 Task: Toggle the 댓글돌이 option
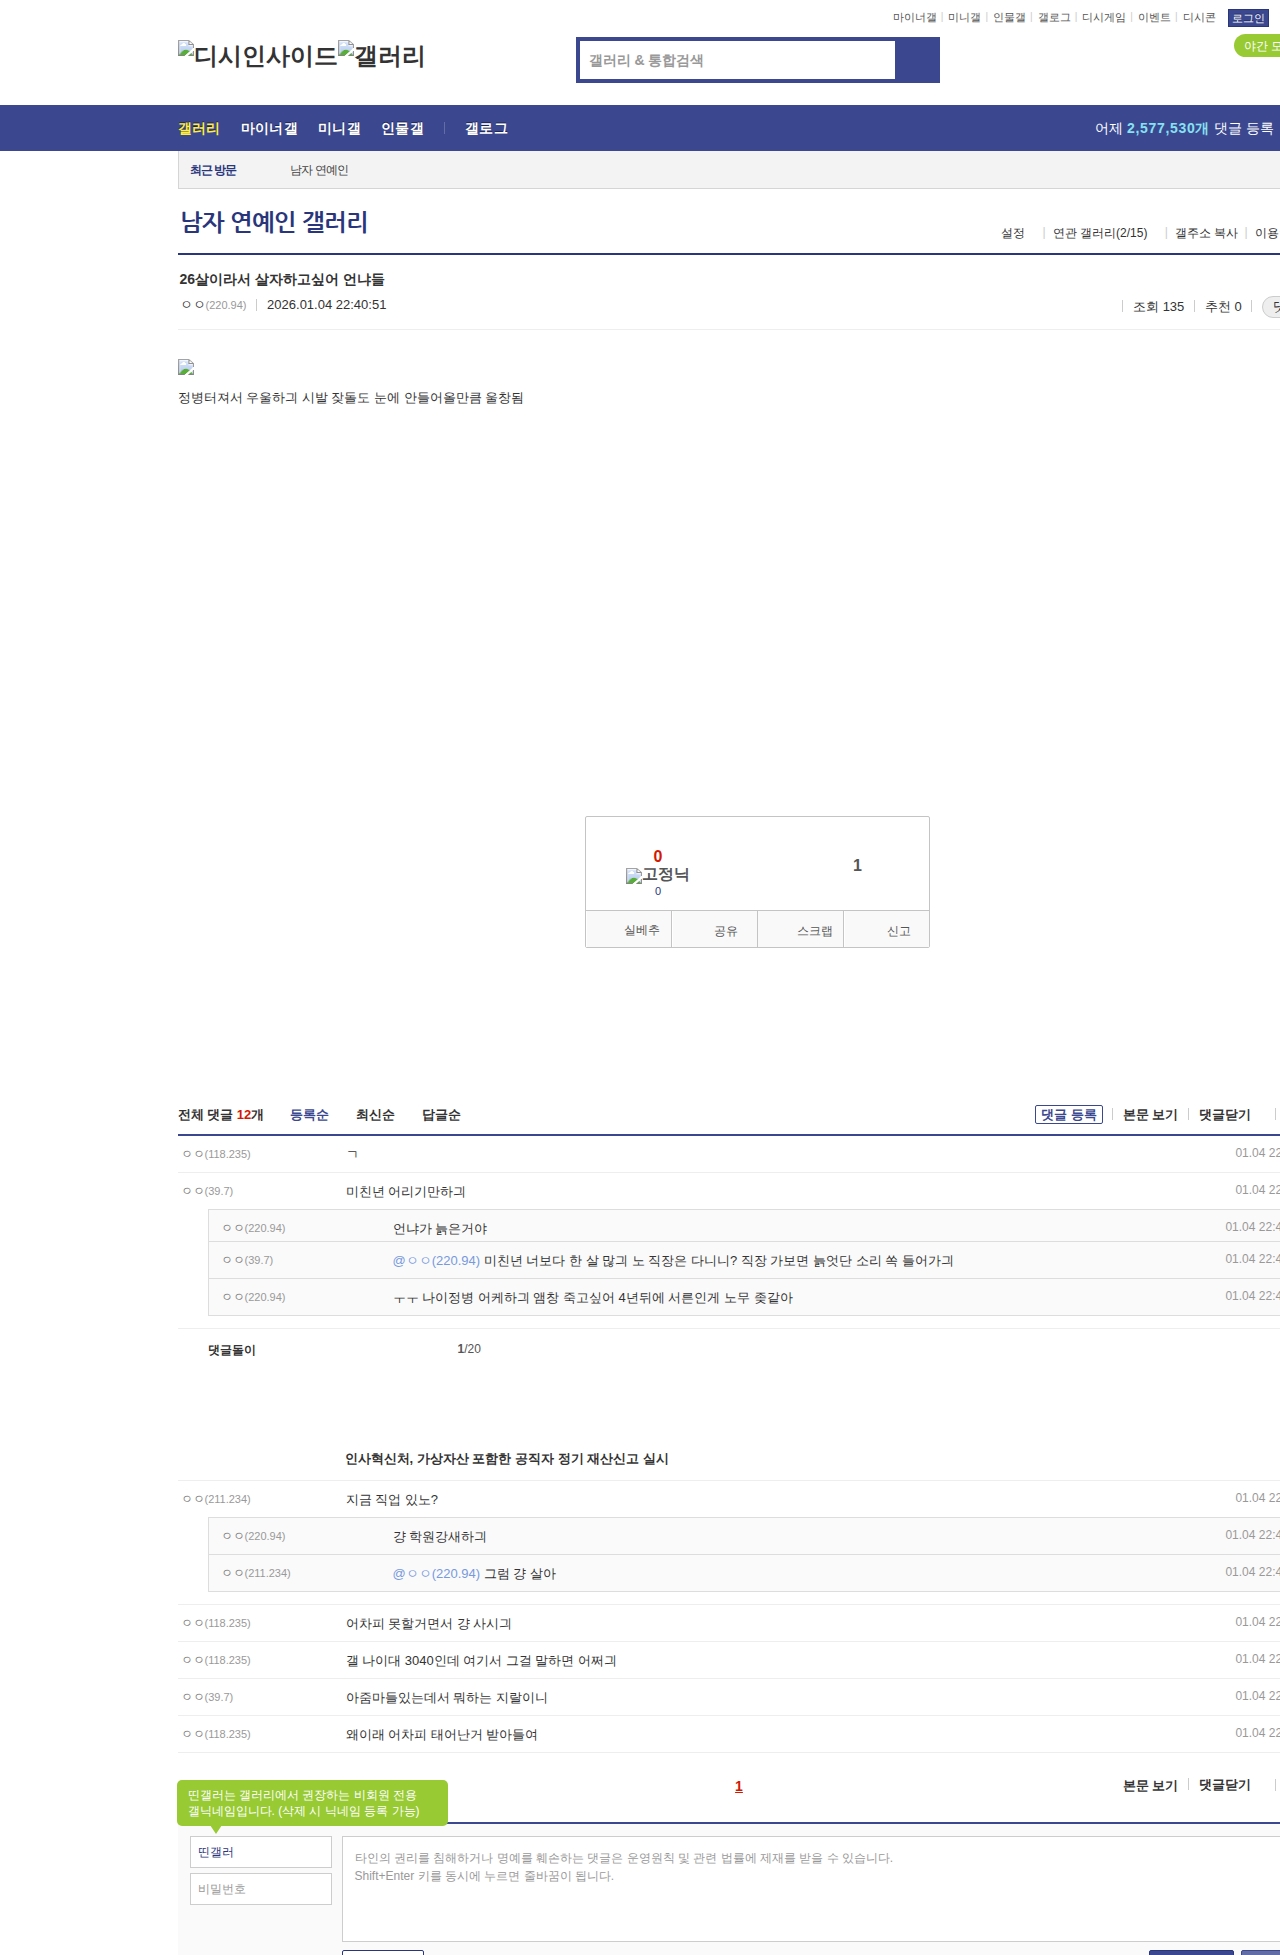coord(231,1350)
